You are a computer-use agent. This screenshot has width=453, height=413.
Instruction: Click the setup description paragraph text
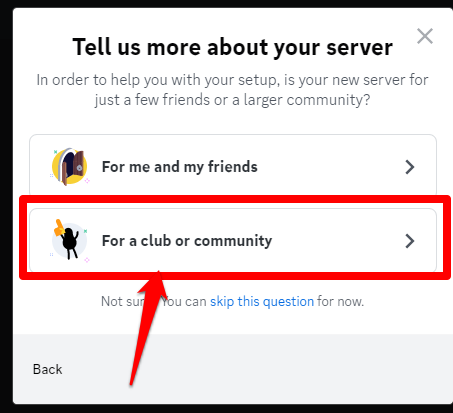pyautogui.click(x=232, y=90)
